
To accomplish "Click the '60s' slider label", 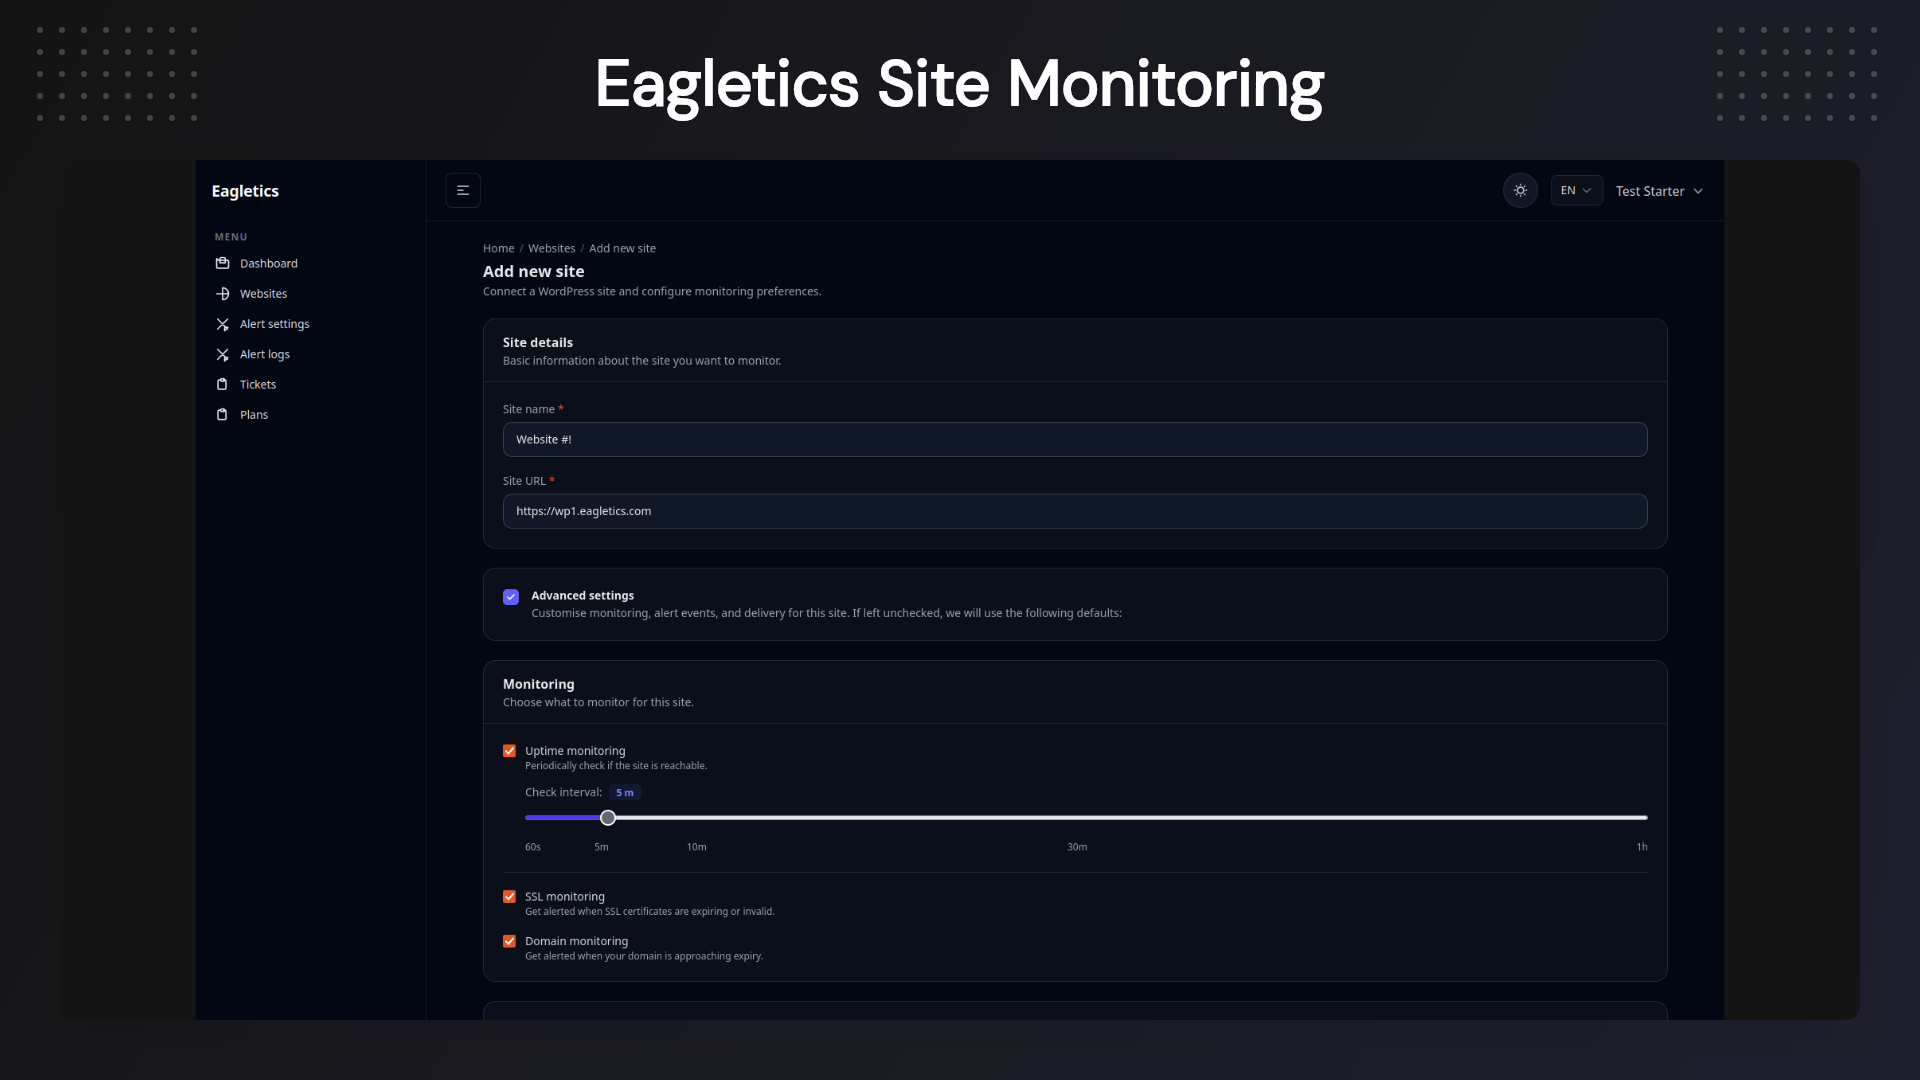I will pyautogui.click(x=533, y=847).
